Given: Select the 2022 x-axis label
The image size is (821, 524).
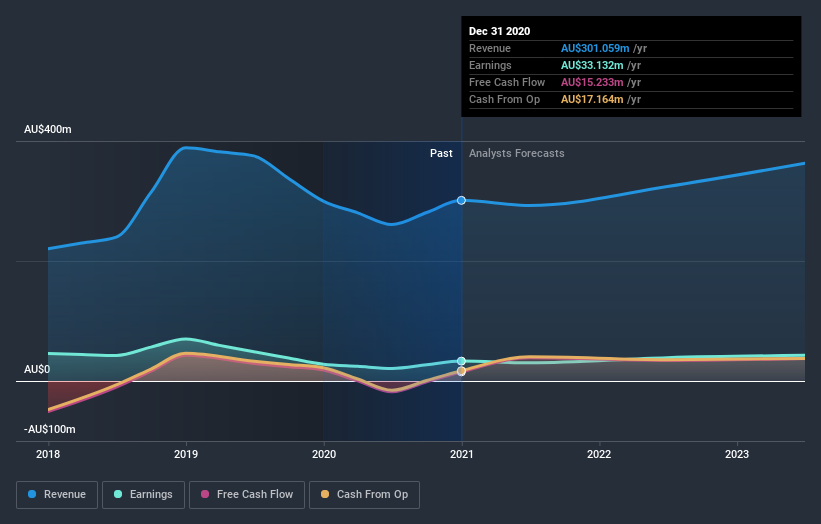Looking at the screenshot, I should pos(599,454).
